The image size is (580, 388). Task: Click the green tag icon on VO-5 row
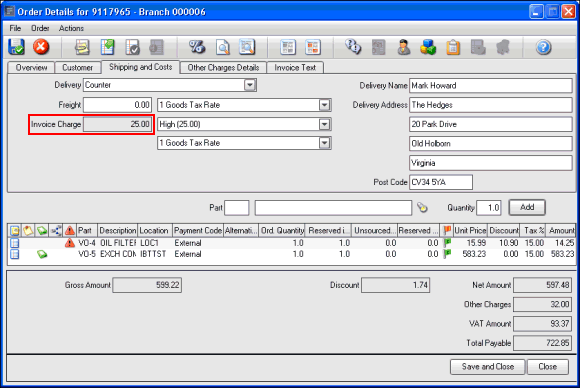42,254
